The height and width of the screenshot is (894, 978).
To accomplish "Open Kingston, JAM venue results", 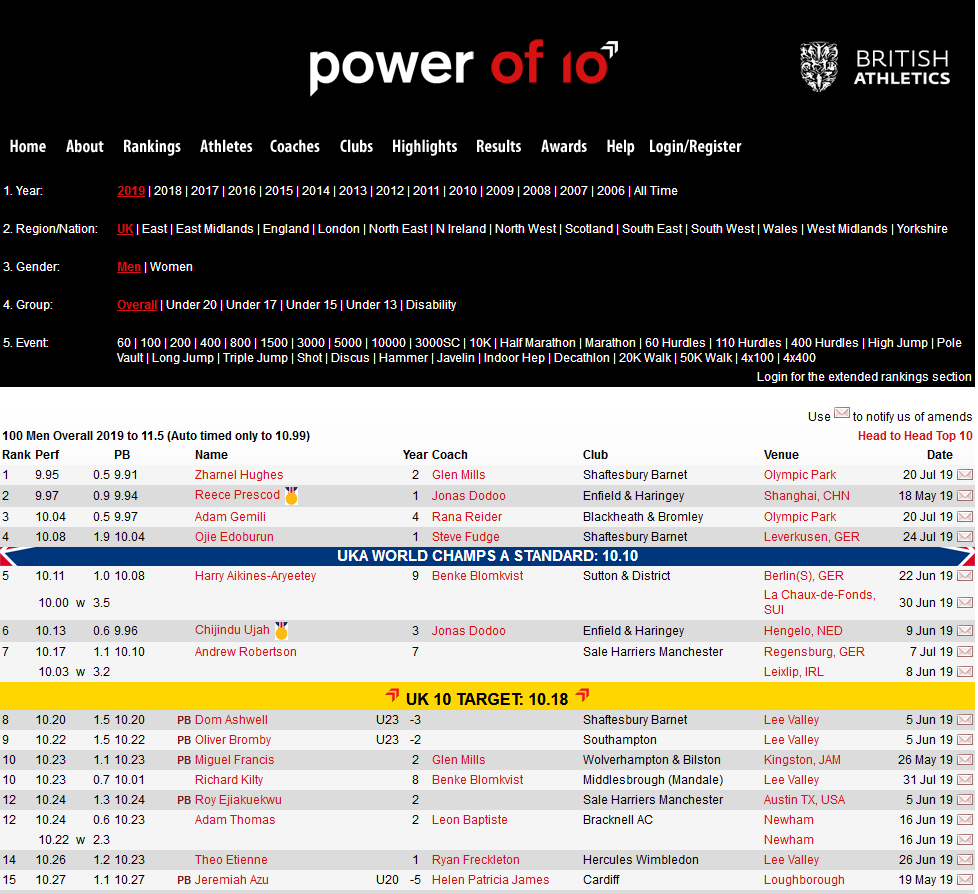I will coord(802,760).
